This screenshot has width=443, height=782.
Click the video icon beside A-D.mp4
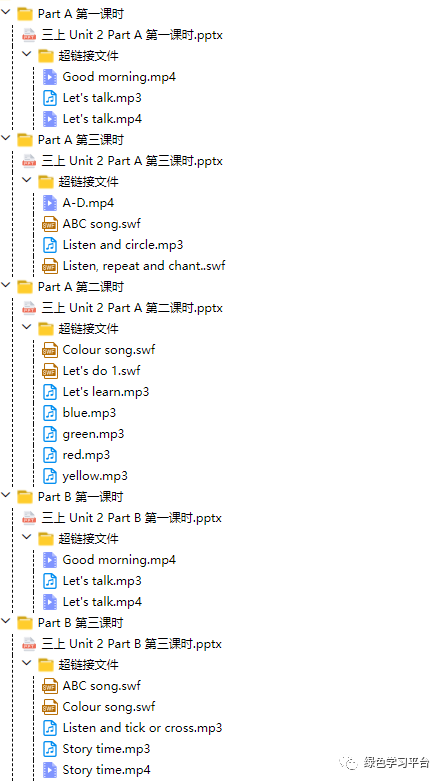(50, 203)
